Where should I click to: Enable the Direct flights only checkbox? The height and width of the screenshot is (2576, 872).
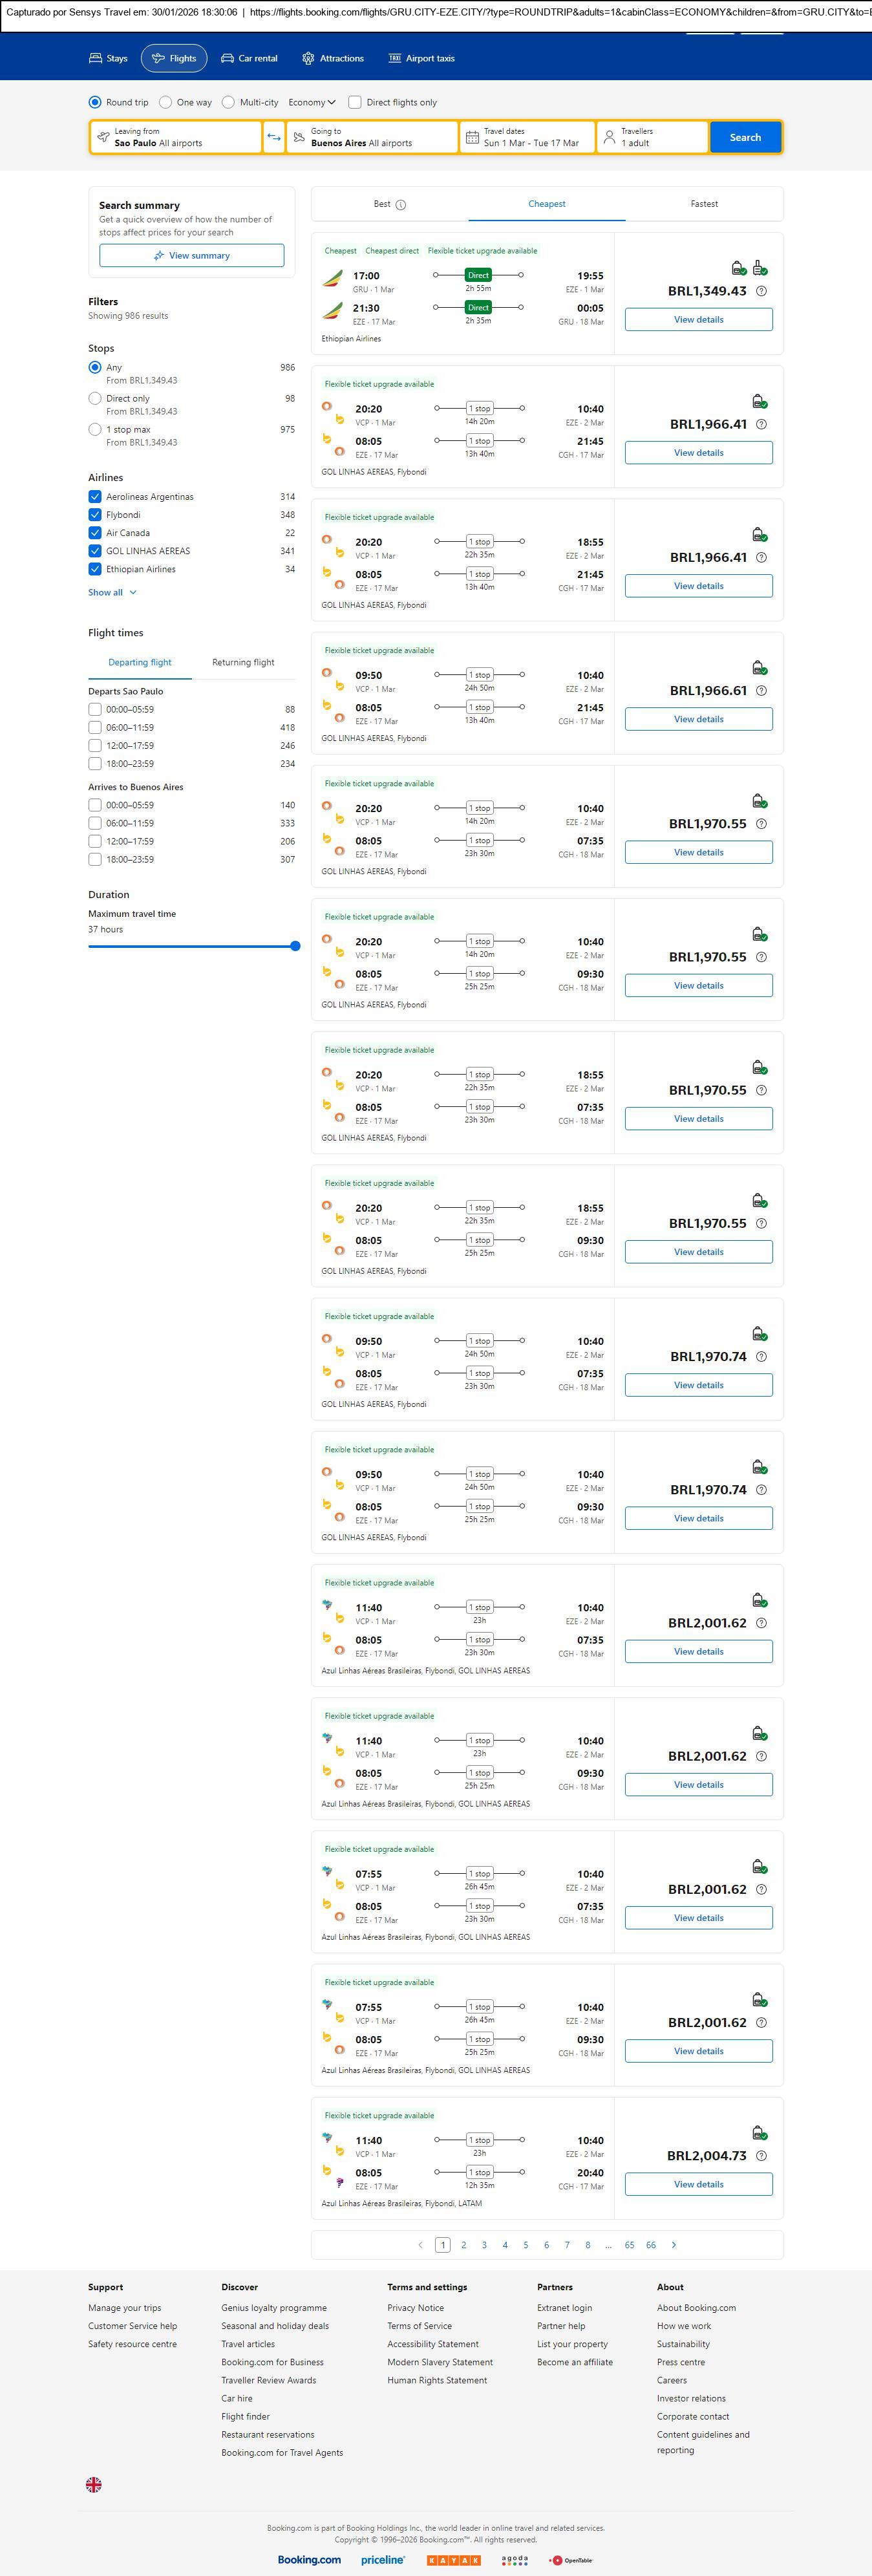point(355,102)
